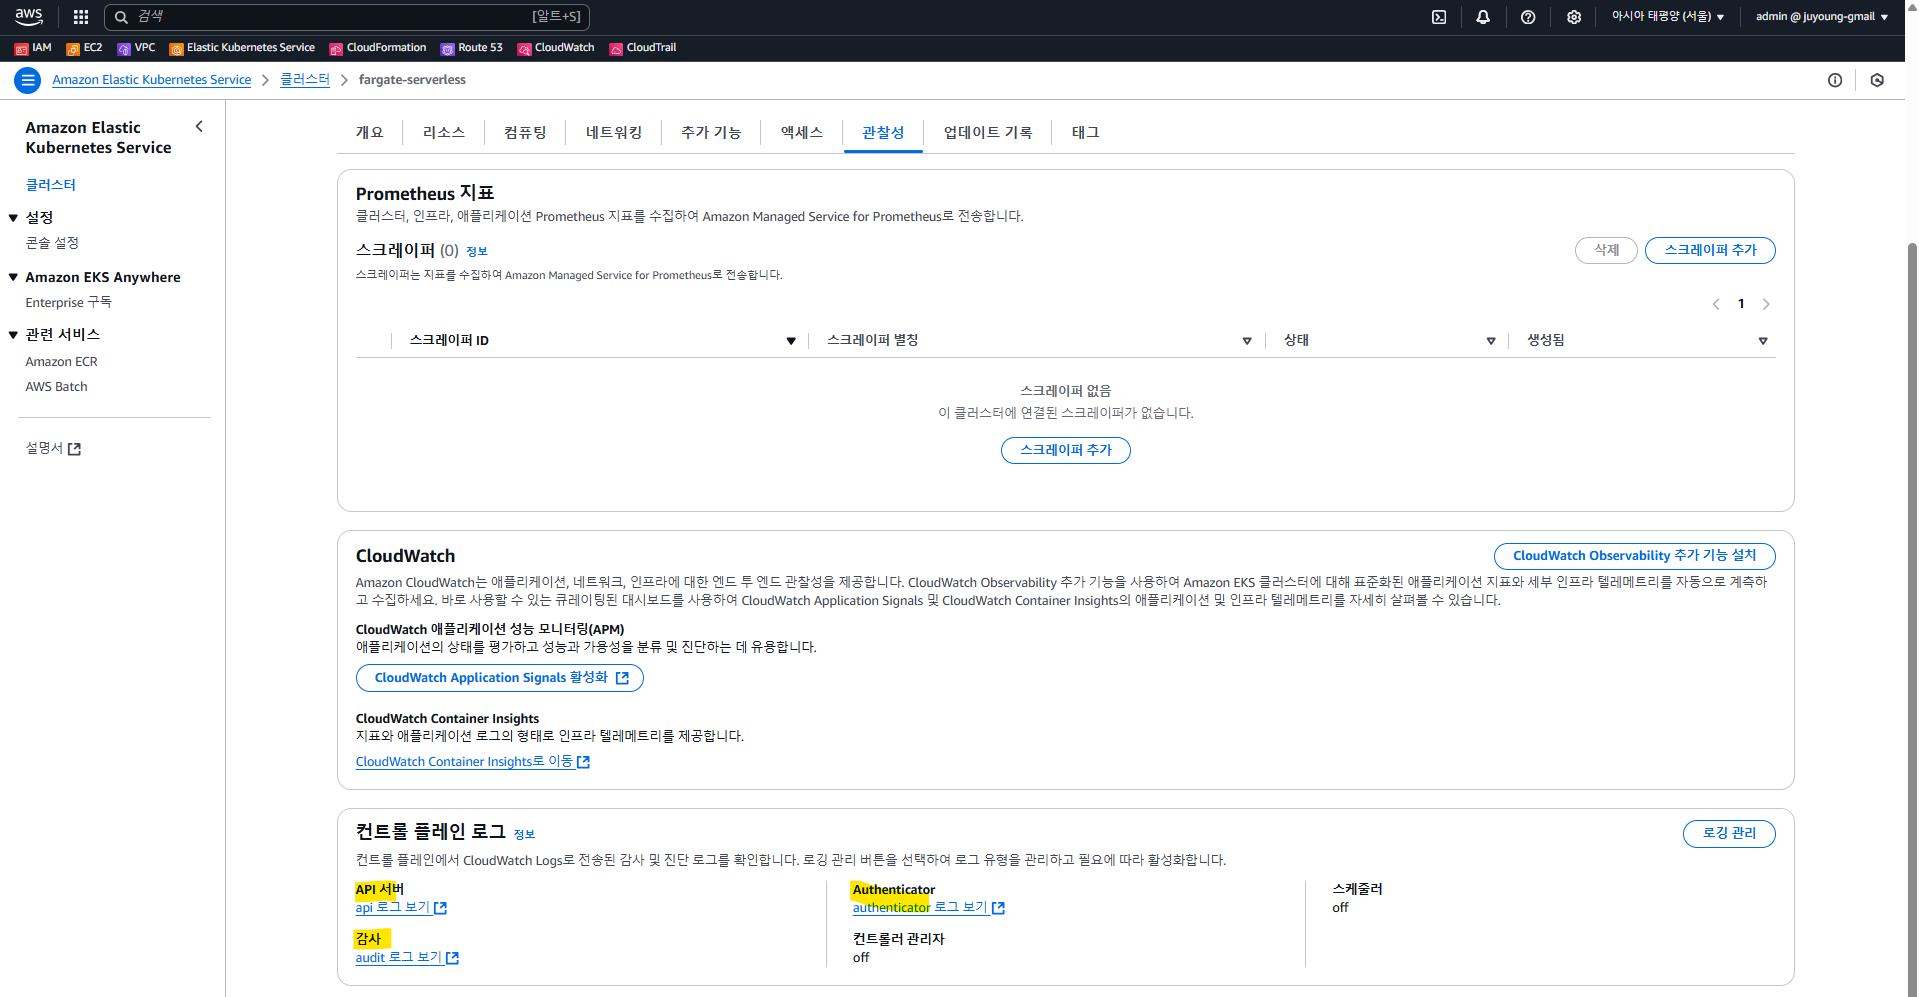Open the admin account dropdown
The width and height of the screenshot is (1919, 997).
tap(1822, 17)
